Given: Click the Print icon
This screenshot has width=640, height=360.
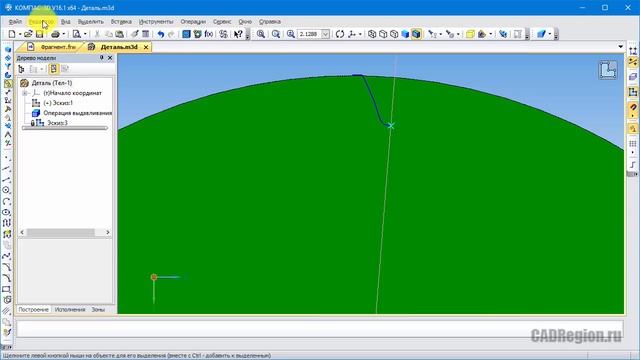Looking at the screenshot, I should (x=56, y=34).
